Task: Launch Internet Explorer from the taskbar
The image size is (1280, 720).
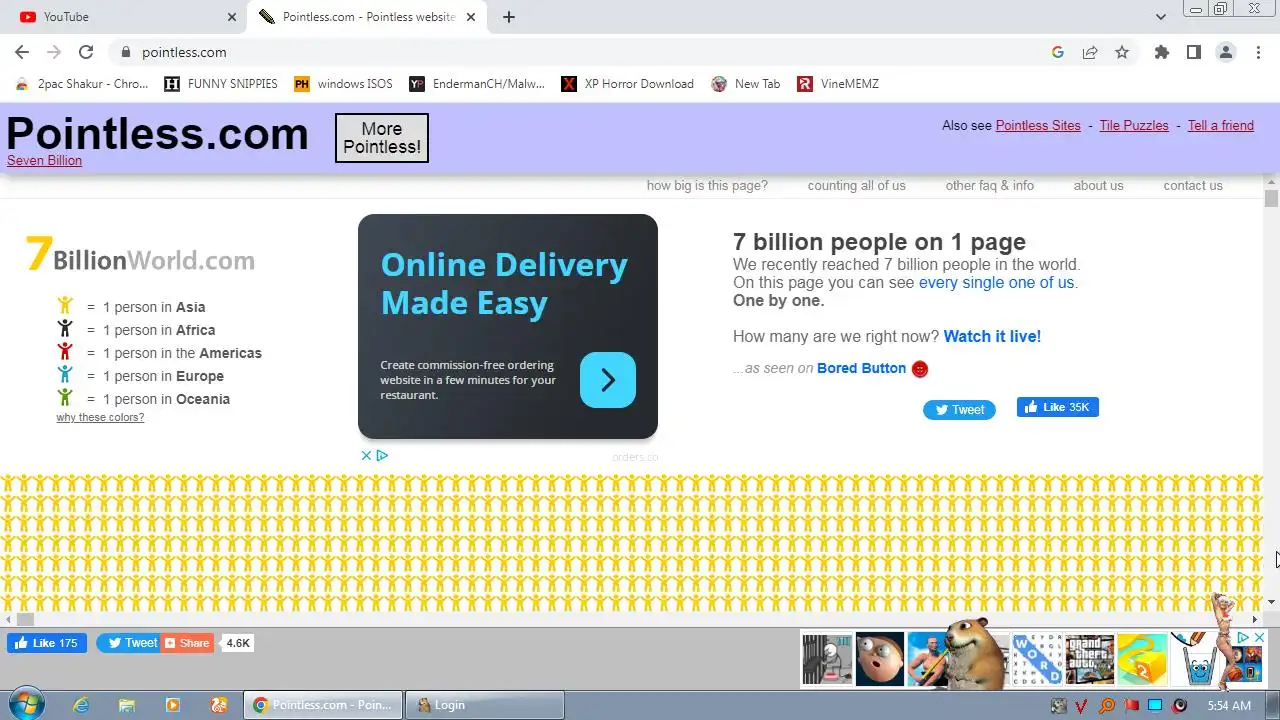Action: click(x=81, y=705)
